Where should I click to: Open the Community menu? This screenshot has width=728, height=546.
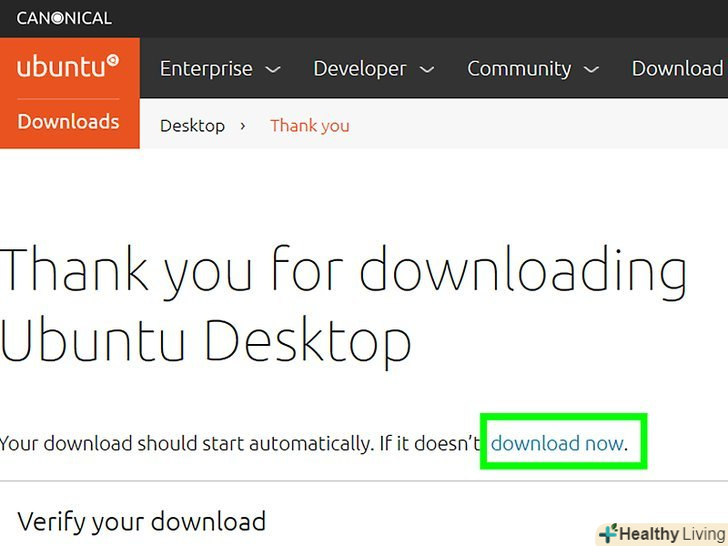click(x=518, y=68)
